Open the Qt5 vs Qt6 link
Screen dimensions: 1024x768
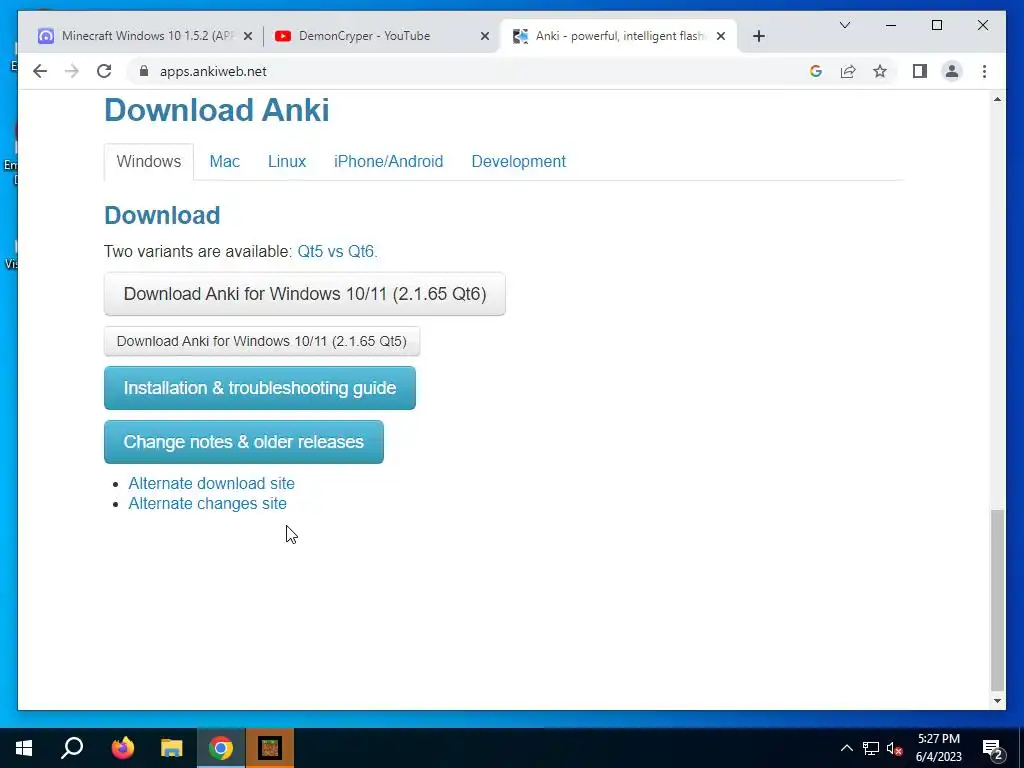(x=338, y=251)
